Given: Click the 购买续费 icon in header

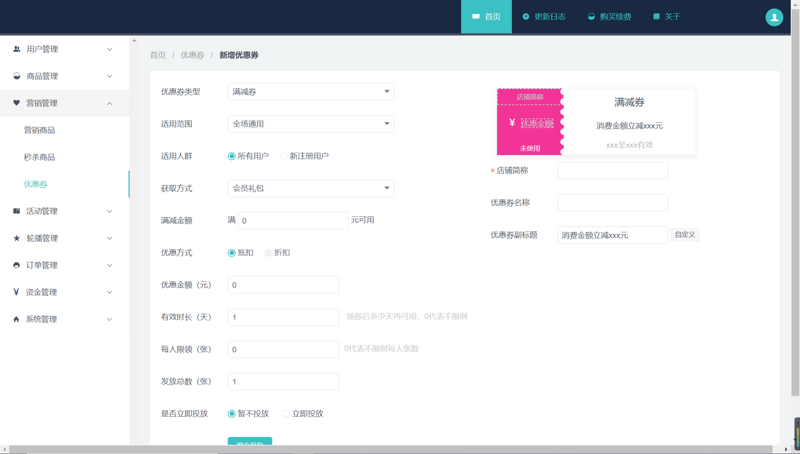Looking at the screenshot, I should click(591, 17).
